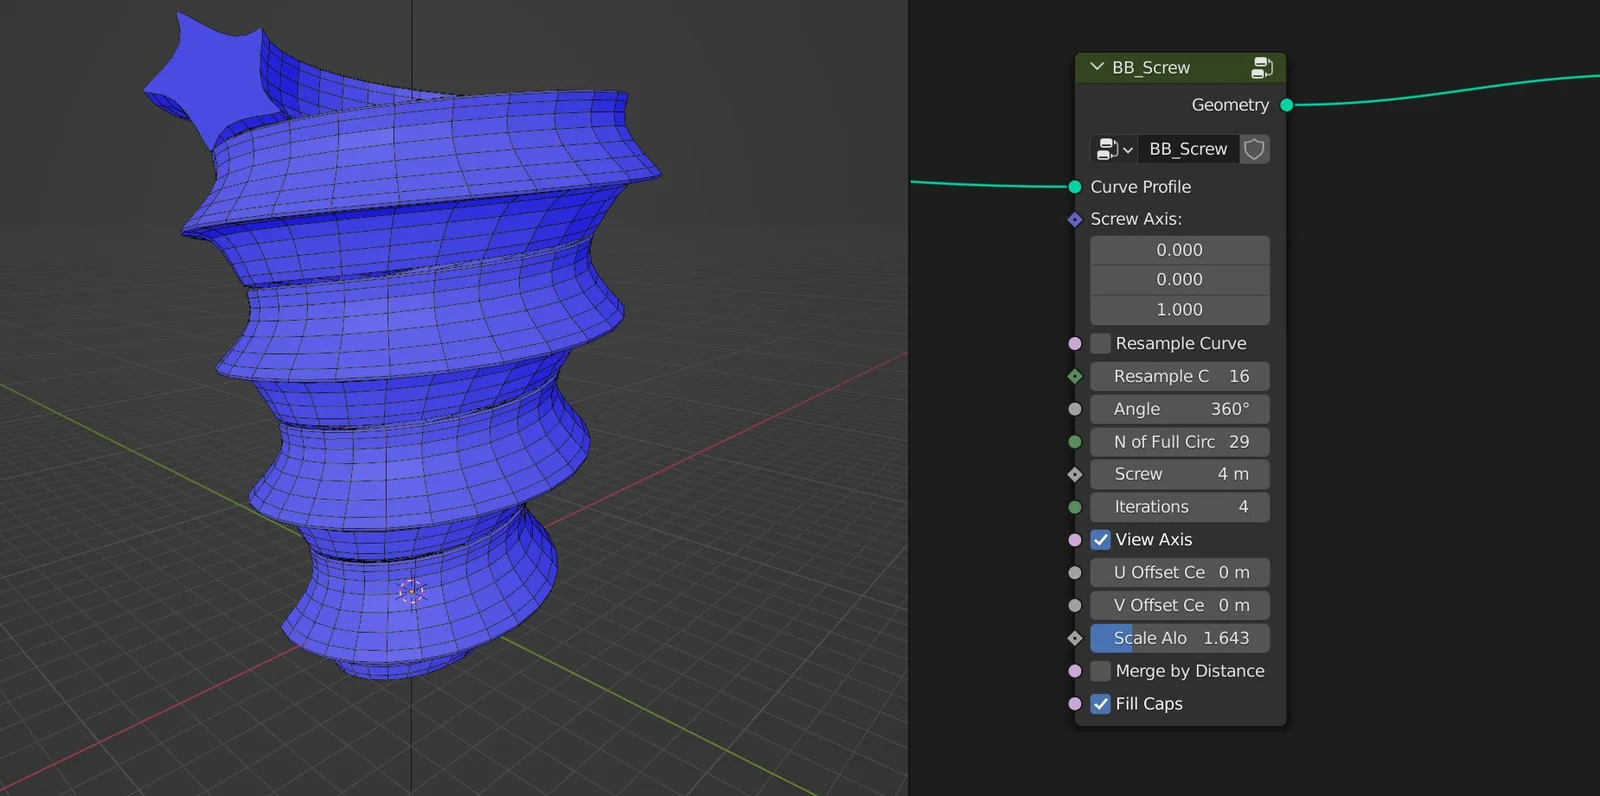Click the node group icon in BB_Screw header

1262,67
